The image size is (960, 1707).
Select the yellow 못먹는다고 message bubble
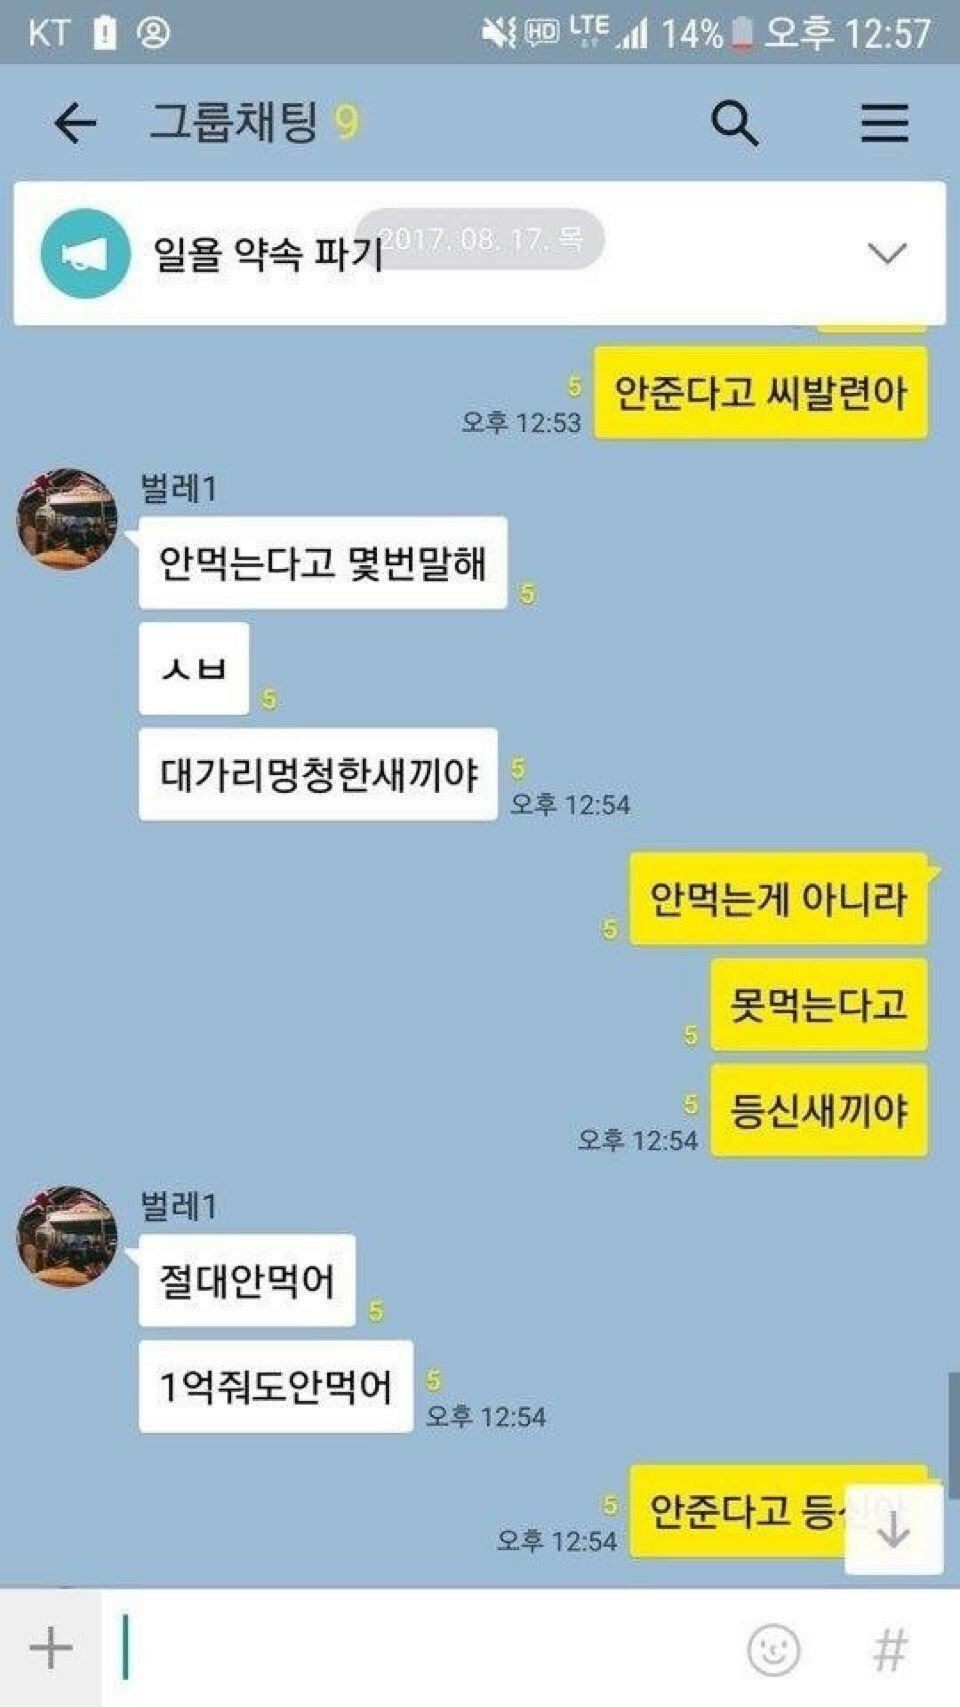[x=819, y=1004]
